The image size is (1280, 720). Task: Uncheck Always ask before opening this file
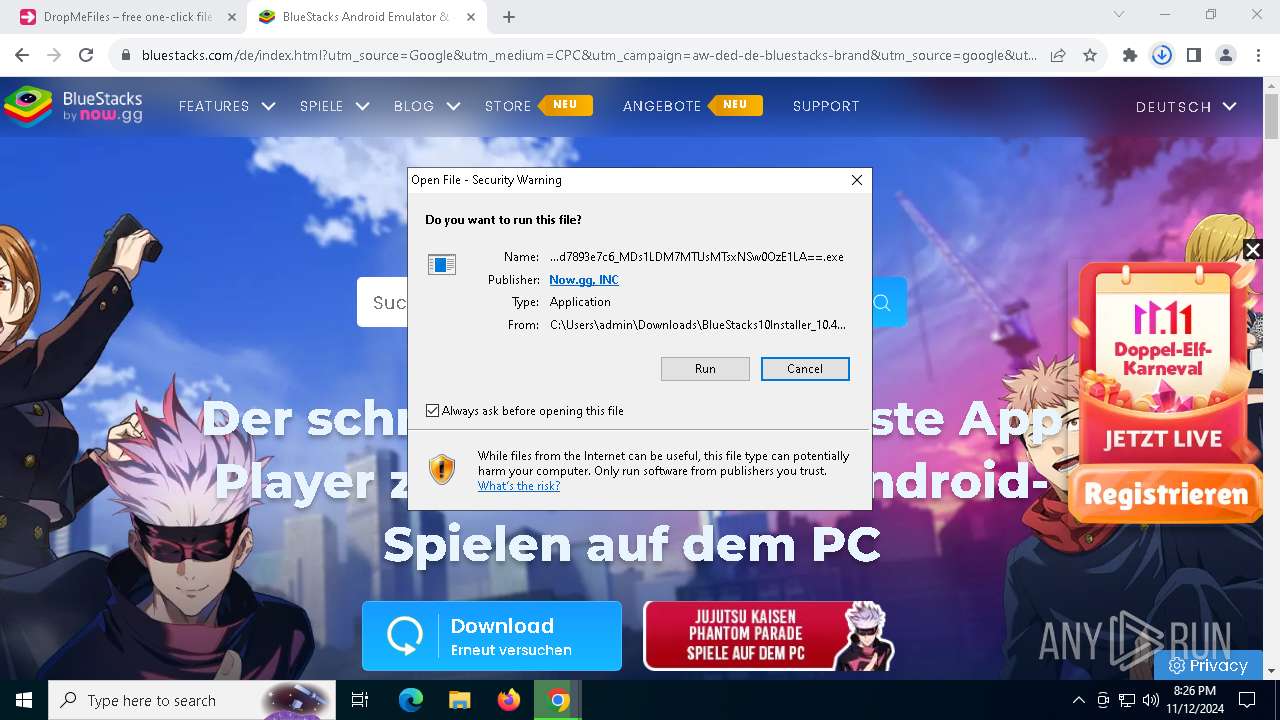433,411
